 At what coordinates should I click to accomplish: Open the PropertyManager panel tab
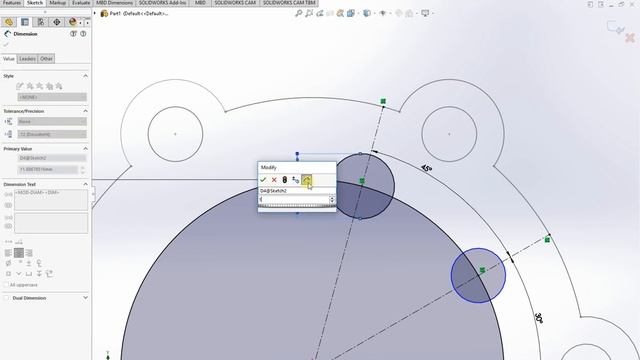[x=25, y=22]
